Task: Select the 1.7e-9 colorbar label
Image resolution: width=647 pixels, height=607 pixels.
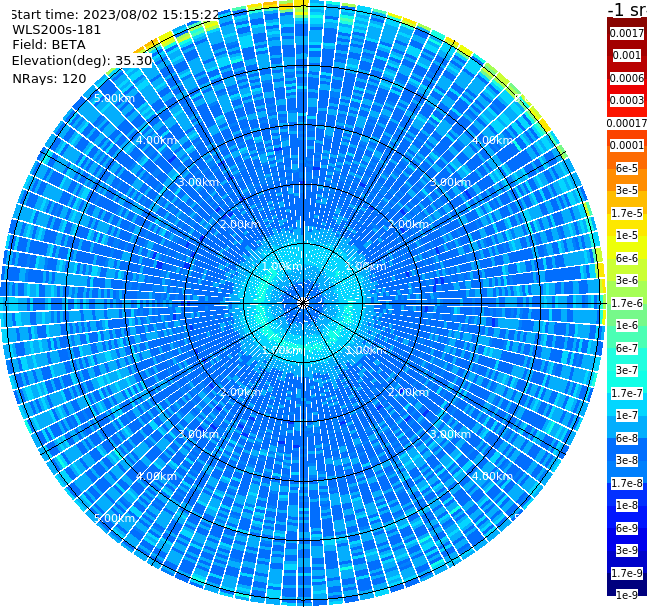Action: (x=627, y=573)
